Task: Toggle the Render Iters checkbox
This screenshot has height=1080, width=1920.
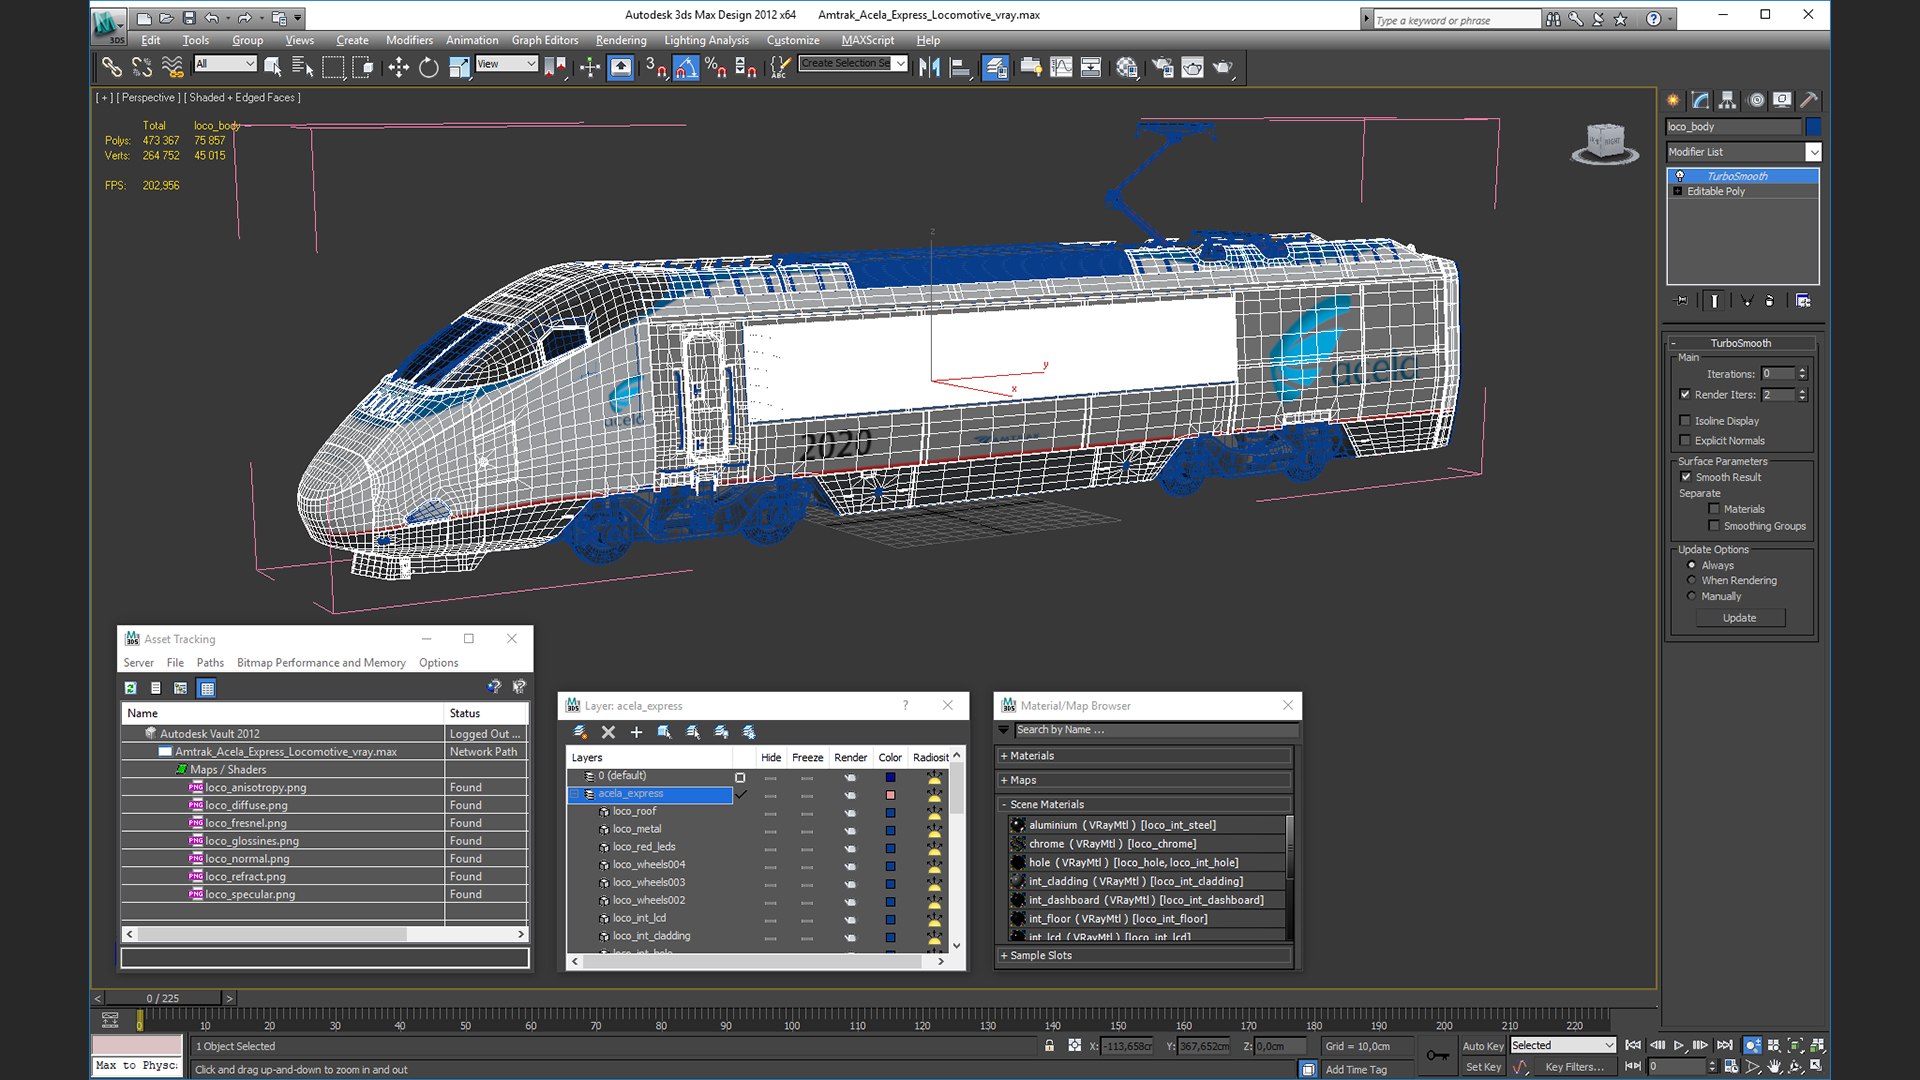Action: click(x=1685, y=394)
